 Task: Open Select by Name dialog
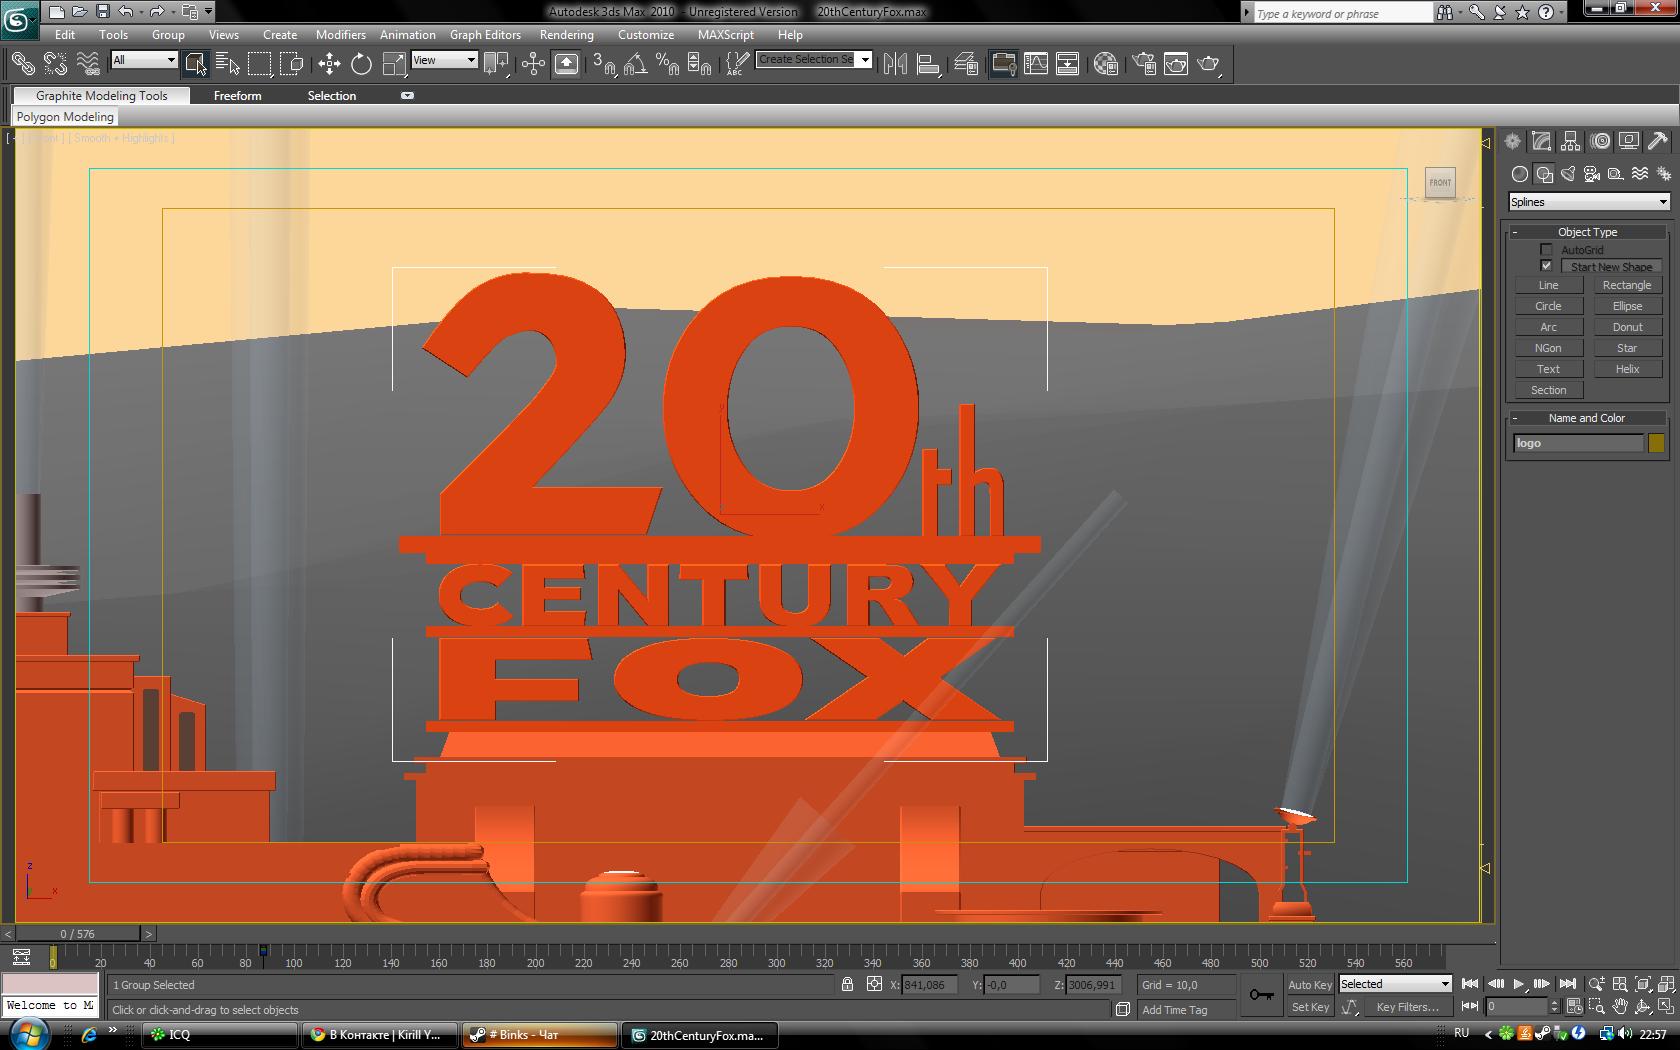pos(228,64)
